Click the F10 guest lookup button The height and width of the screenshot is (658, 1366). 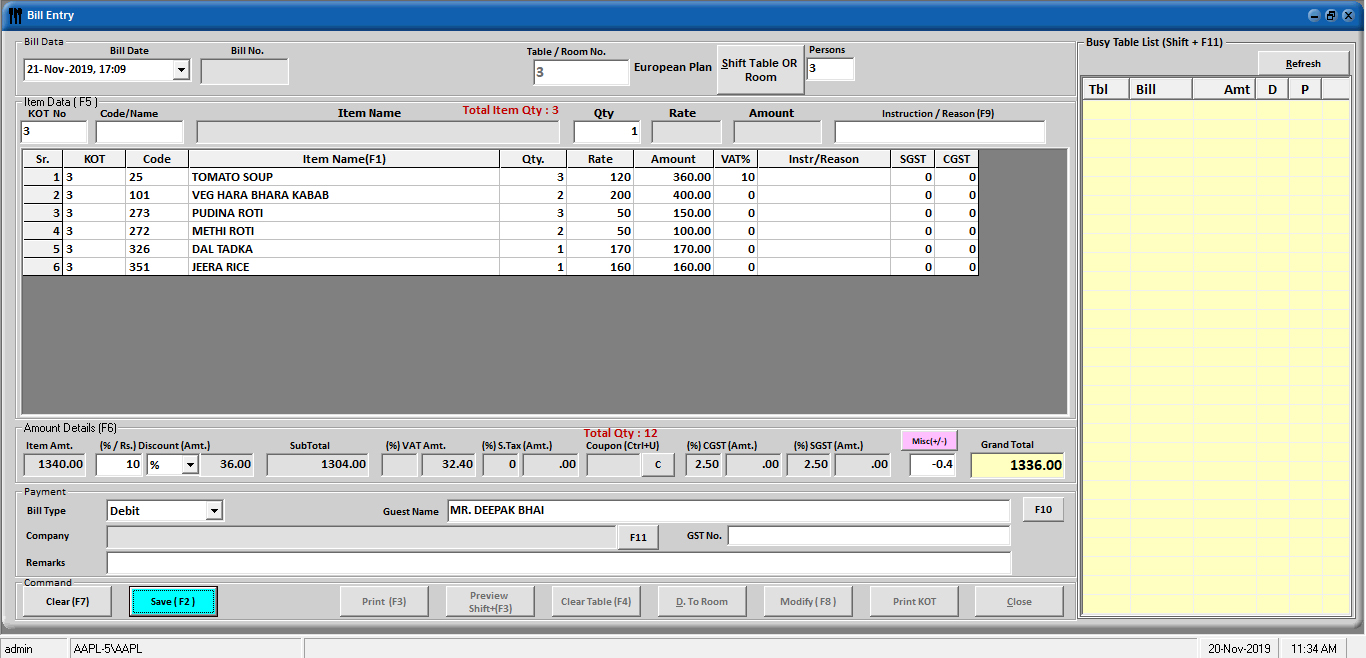coord(1043,510)
